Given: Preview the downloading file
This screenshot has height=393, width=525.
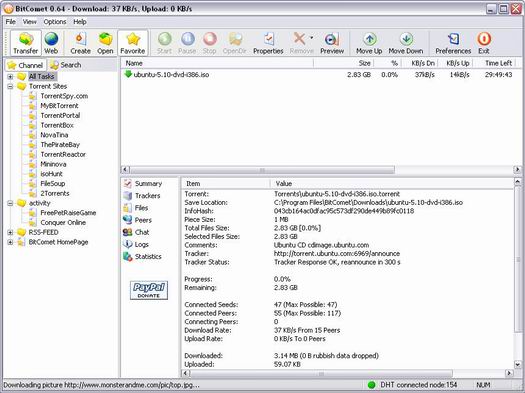Looking at the screenshot, I should pos(332,43).
